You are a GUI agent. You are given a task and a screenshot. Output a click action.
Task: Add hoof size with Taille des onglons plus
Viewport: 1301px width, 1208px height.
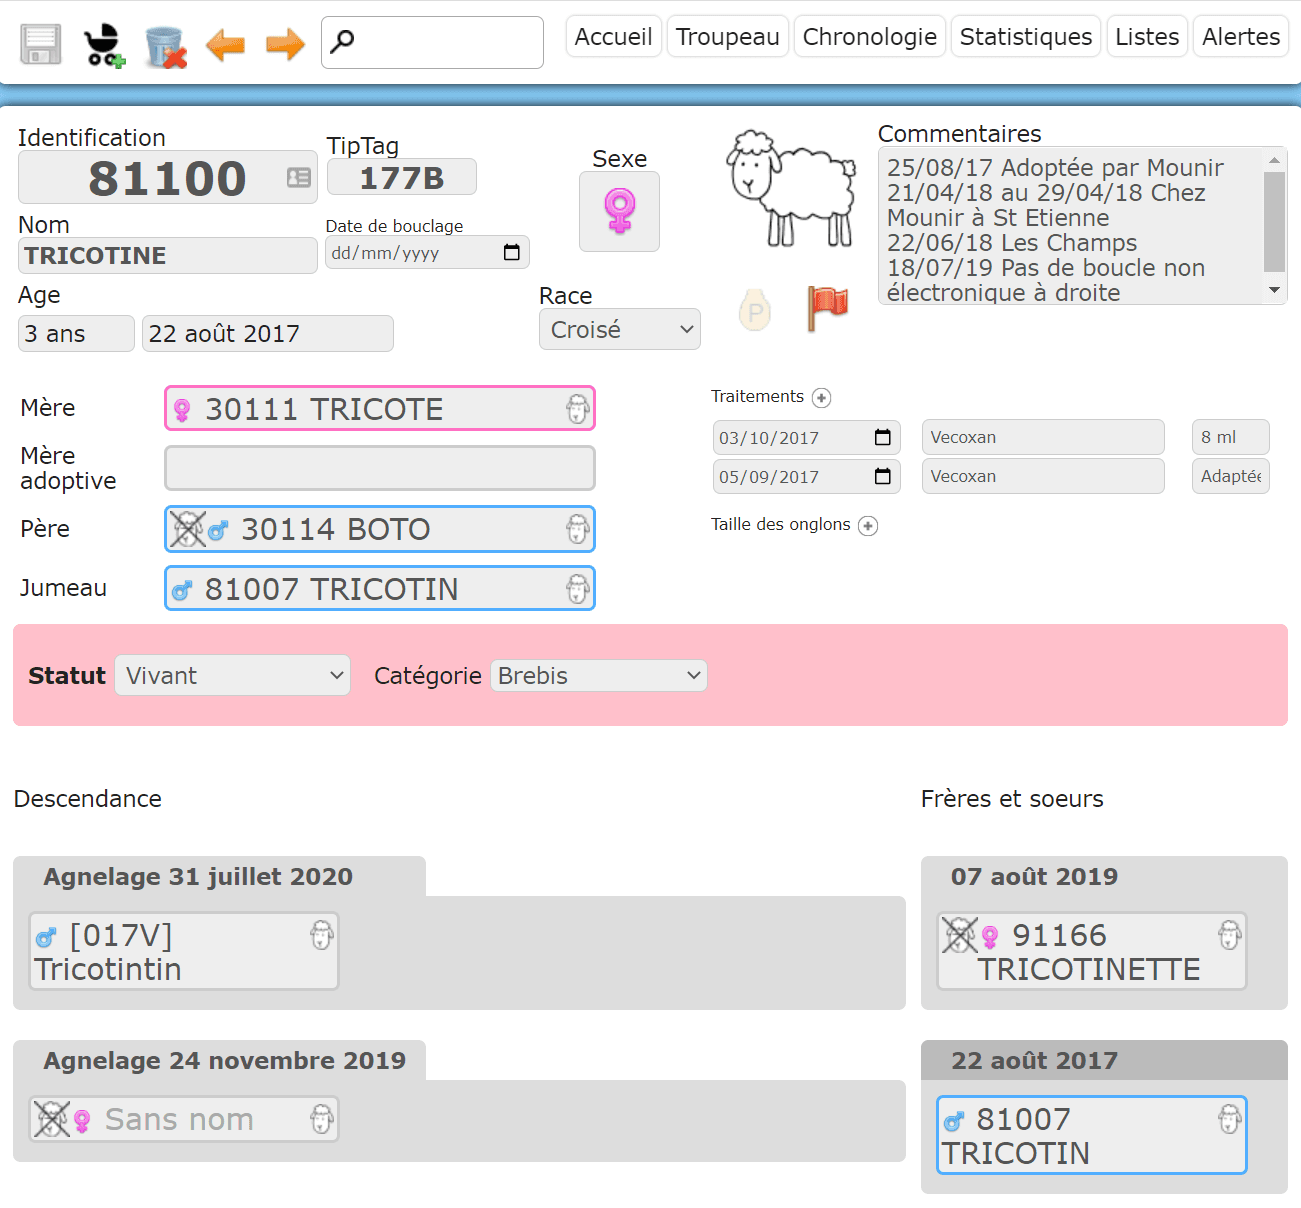point(868,526)
